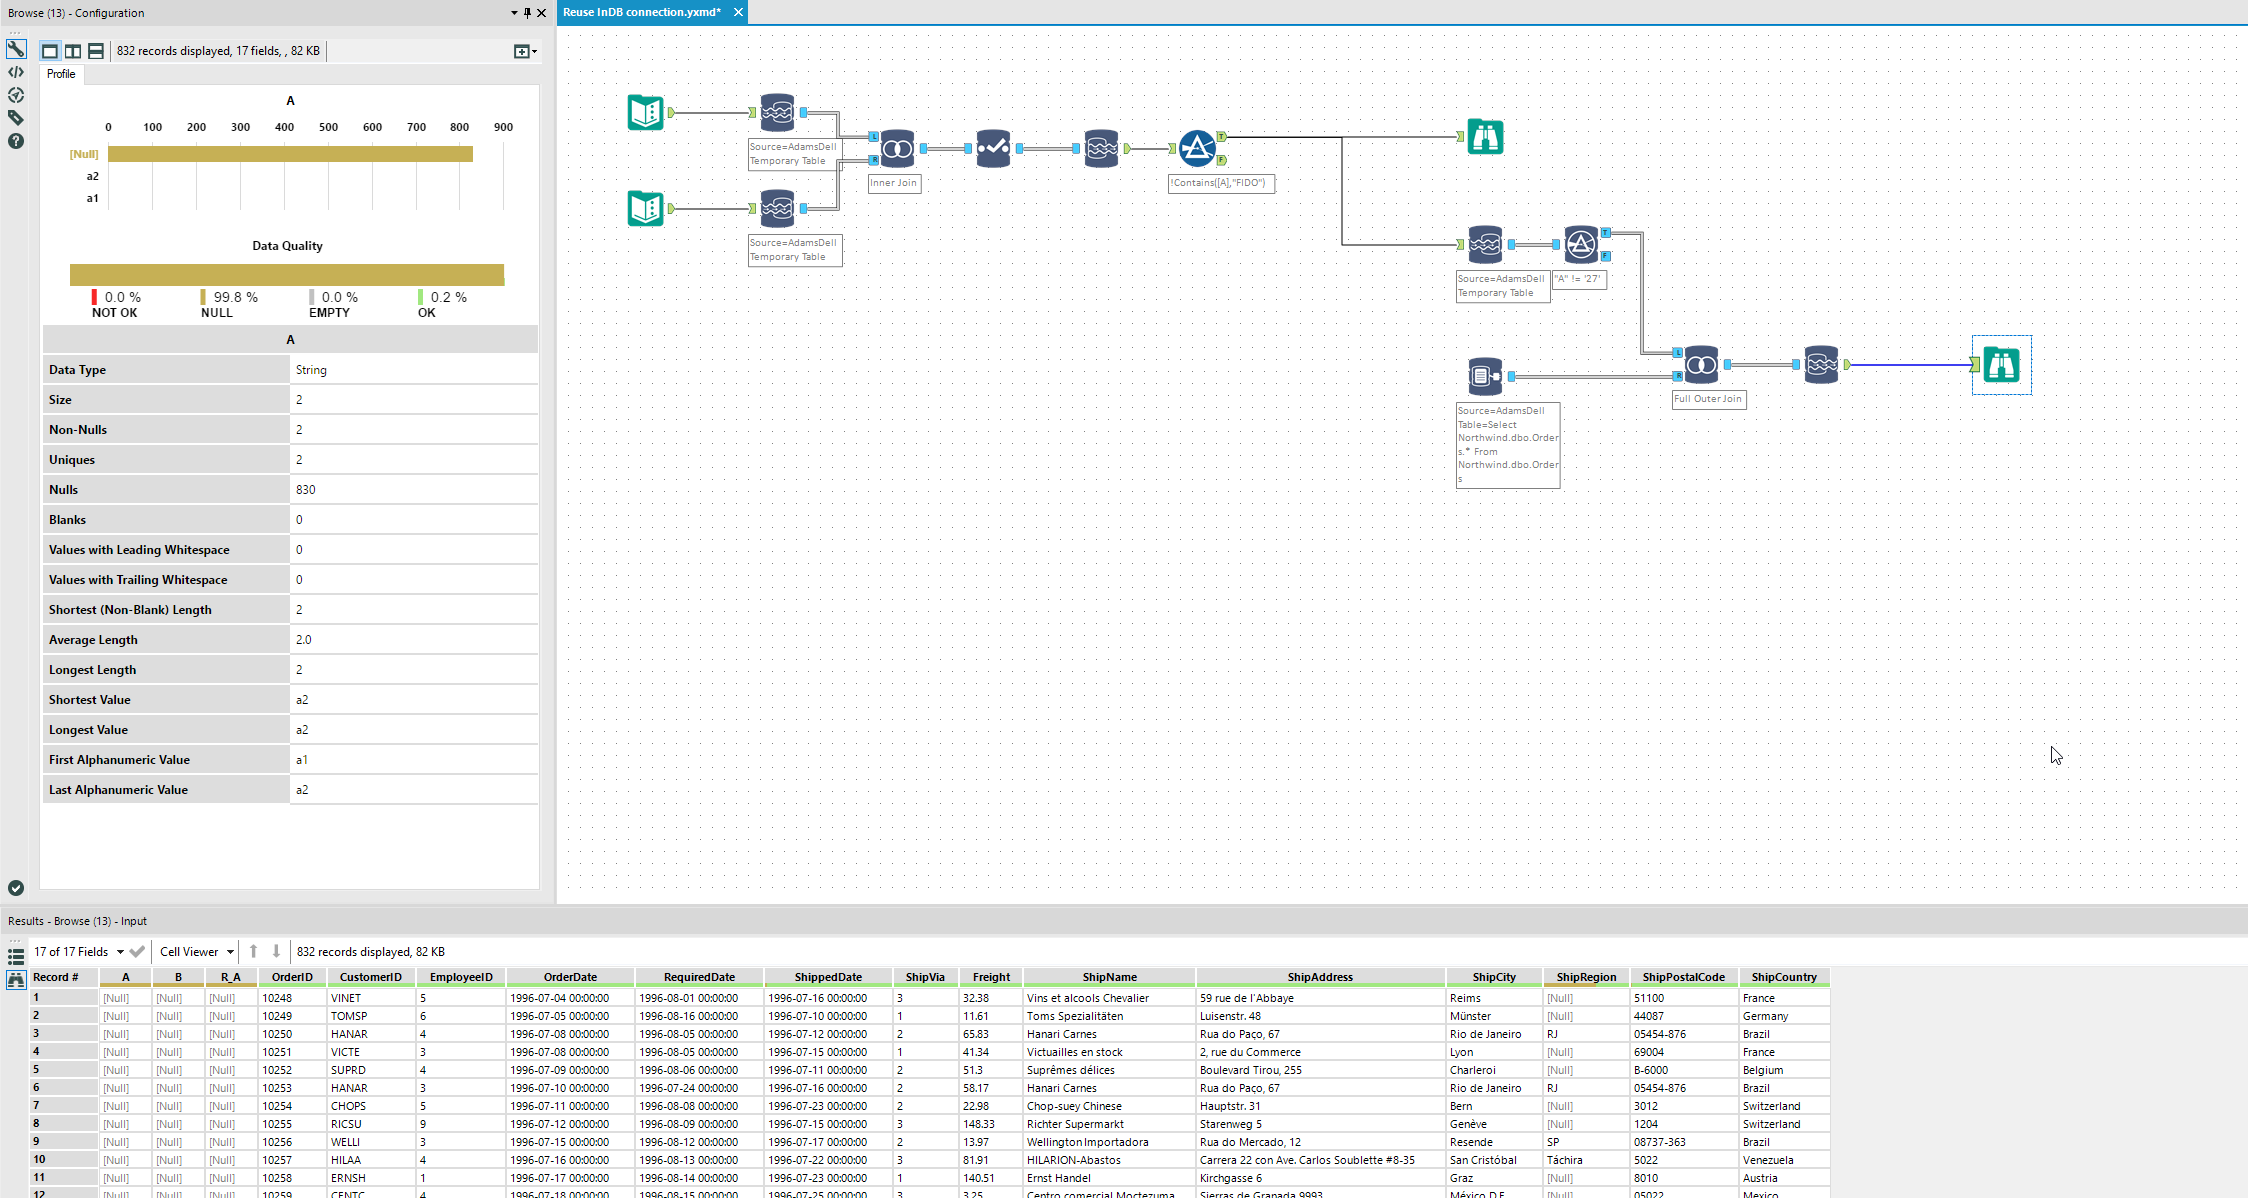Switch to Reuse InDB connection.yxmd tab
Image resolution: width=2248 pixels, height=1198 pixels.
(642, 12)
